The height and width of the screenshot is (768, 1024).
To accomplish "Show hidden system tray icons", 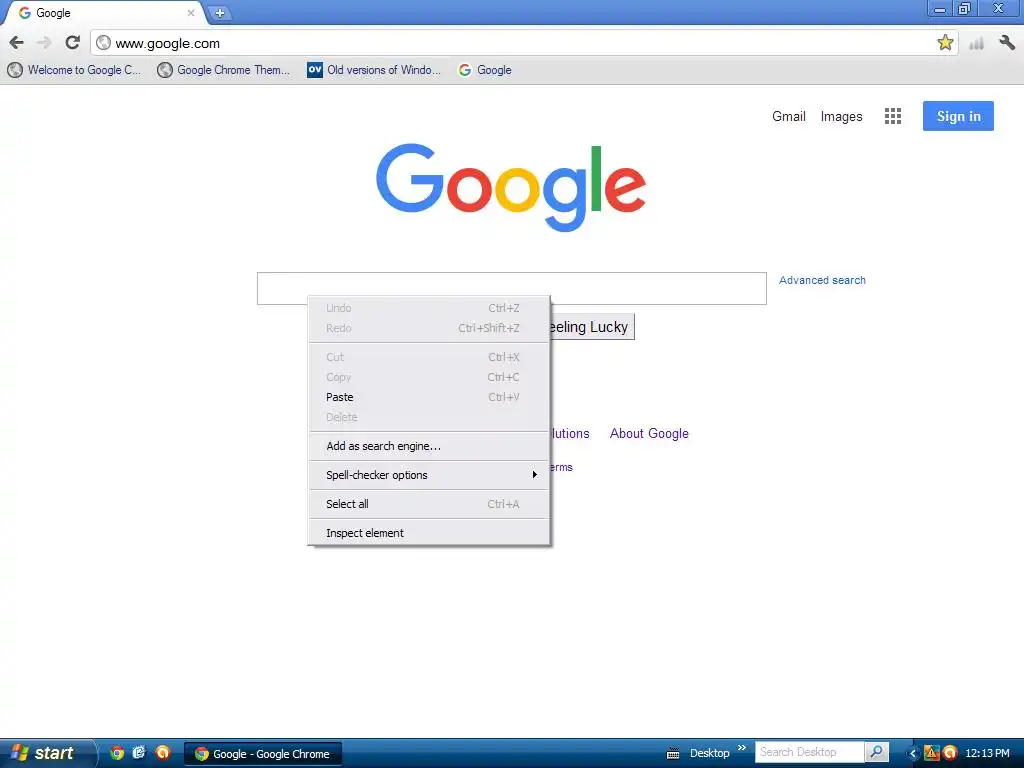I will (913, 753).
